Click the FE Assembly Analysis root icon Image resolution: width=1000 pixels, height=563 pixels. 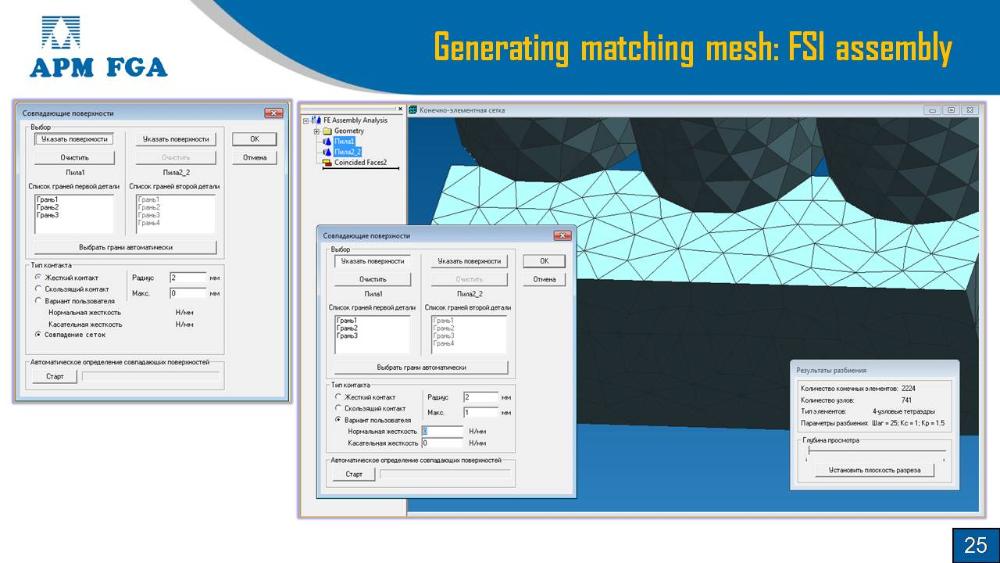click(316, 120)
